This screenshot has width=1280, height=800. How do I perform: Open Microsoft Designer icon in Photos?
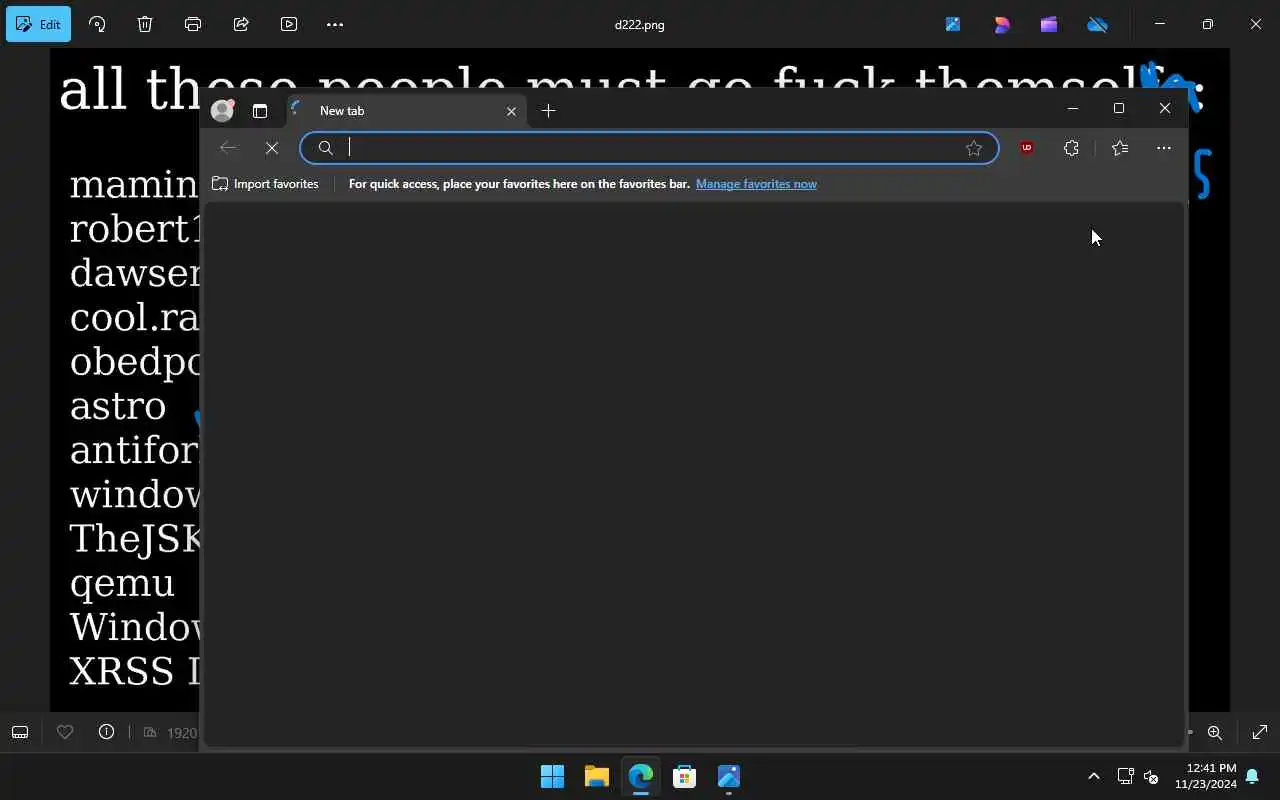[x=1001, y=24]
